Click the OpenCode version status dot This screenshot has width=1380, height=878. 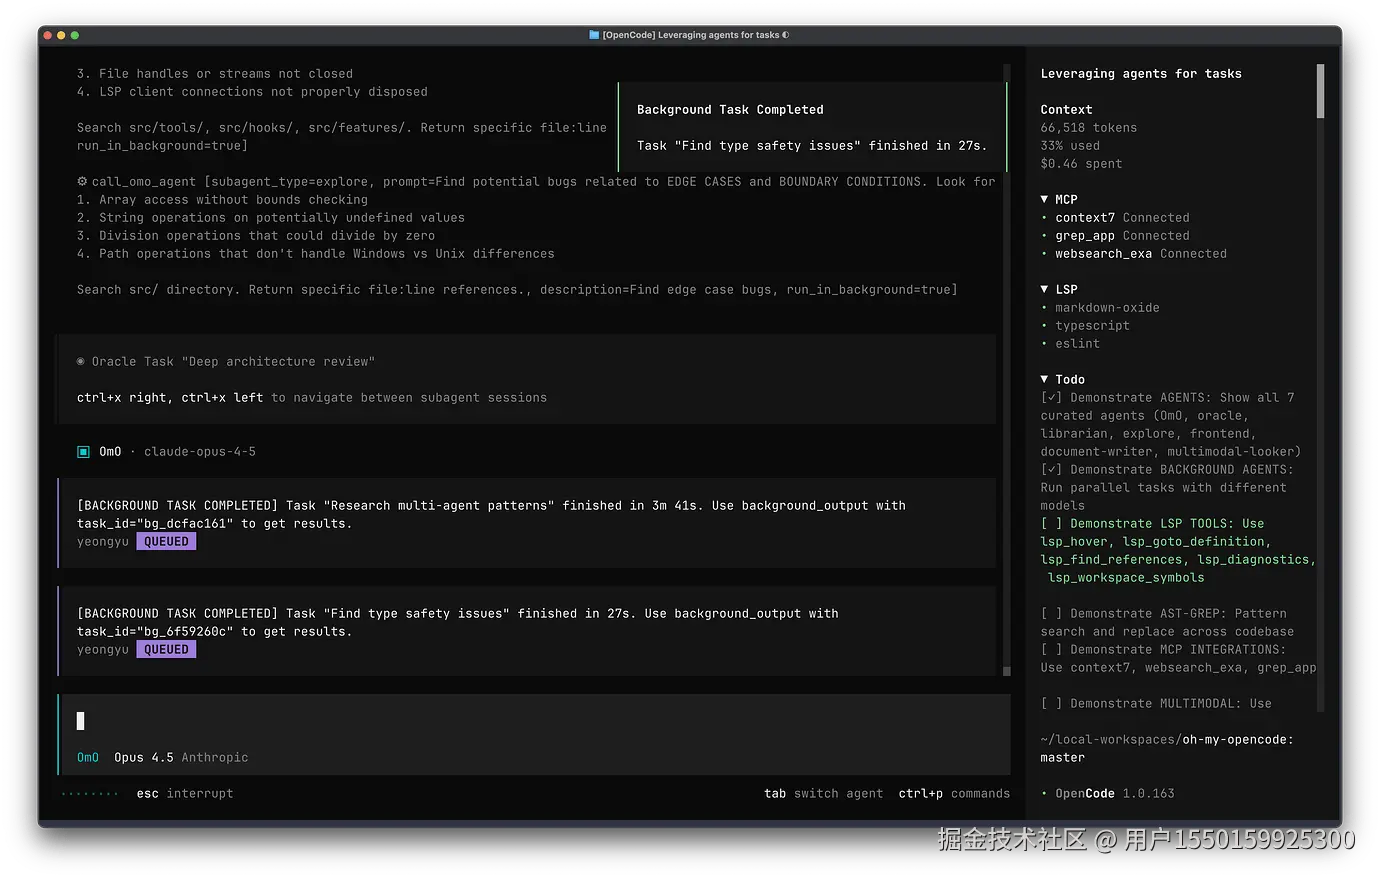[x=1045, y=794]
